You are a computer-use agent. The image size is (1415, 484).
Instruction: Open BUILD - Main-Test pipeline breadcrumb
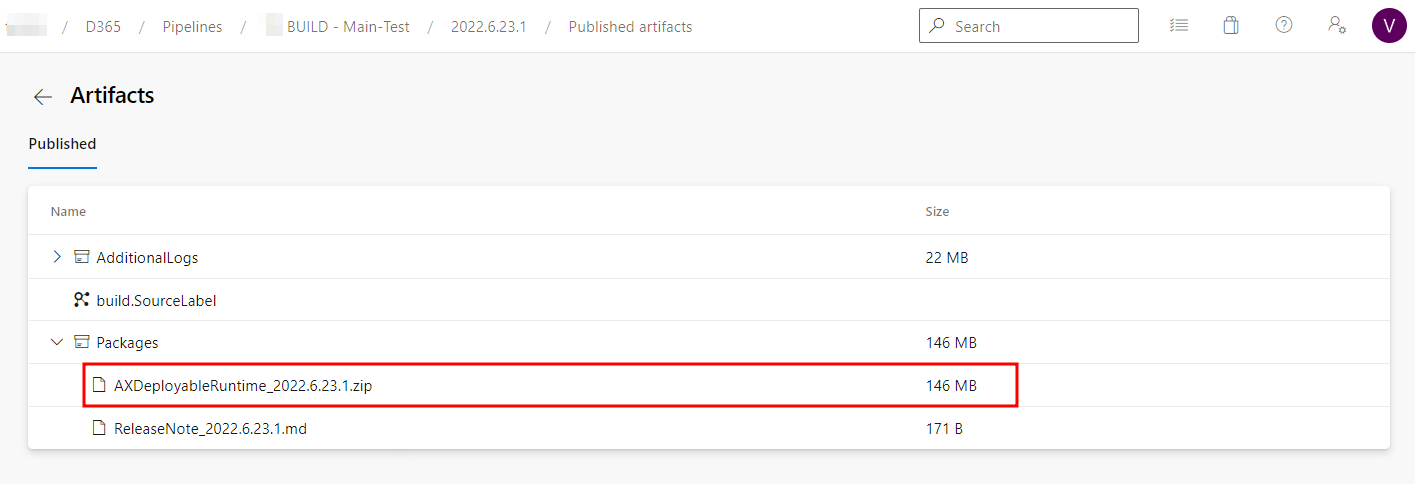point(348,27)
